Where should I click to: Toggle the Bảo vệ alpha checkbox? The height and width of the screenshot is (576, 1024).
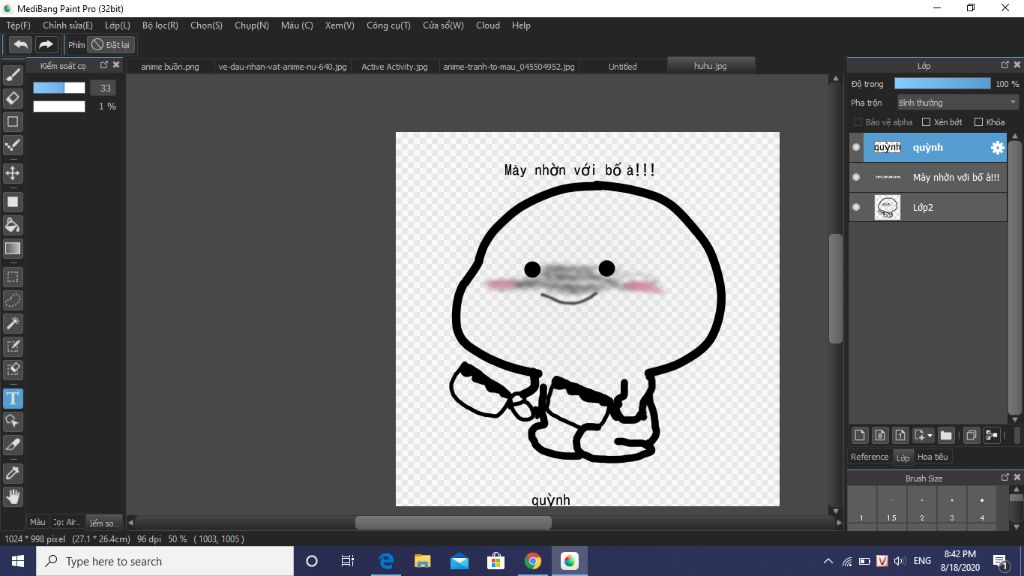coord(857,122)
